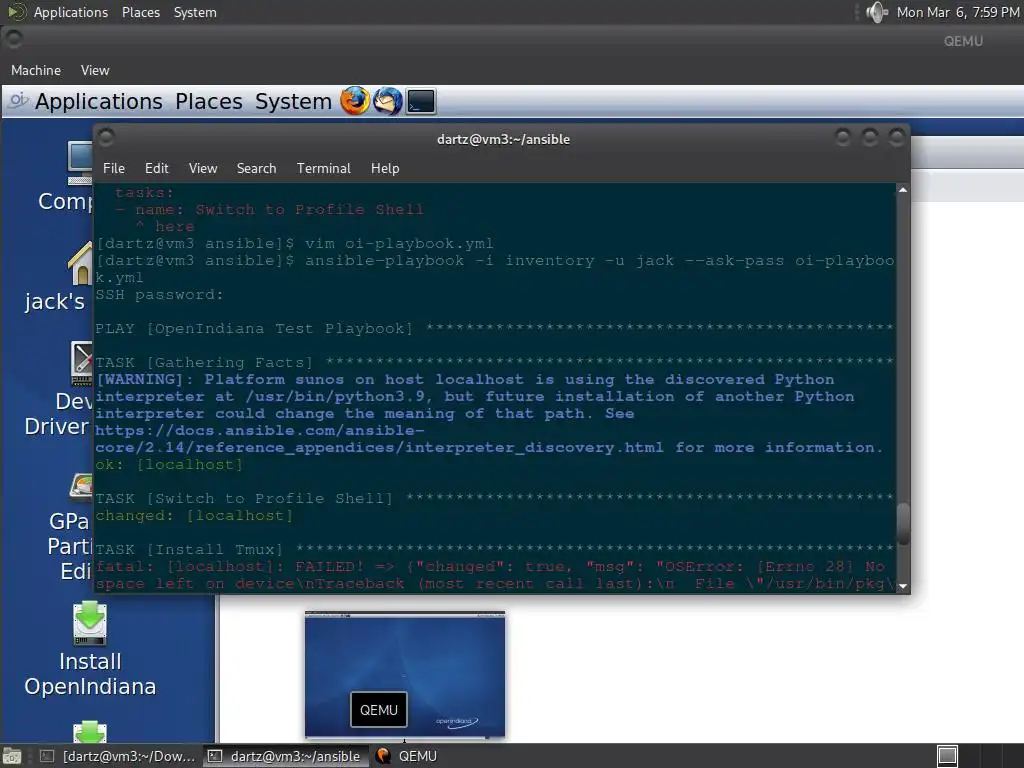Click the 'vim oi-playbook.yml' command line
Viewport: 1024px width, 768px height.
pos(295,244)
